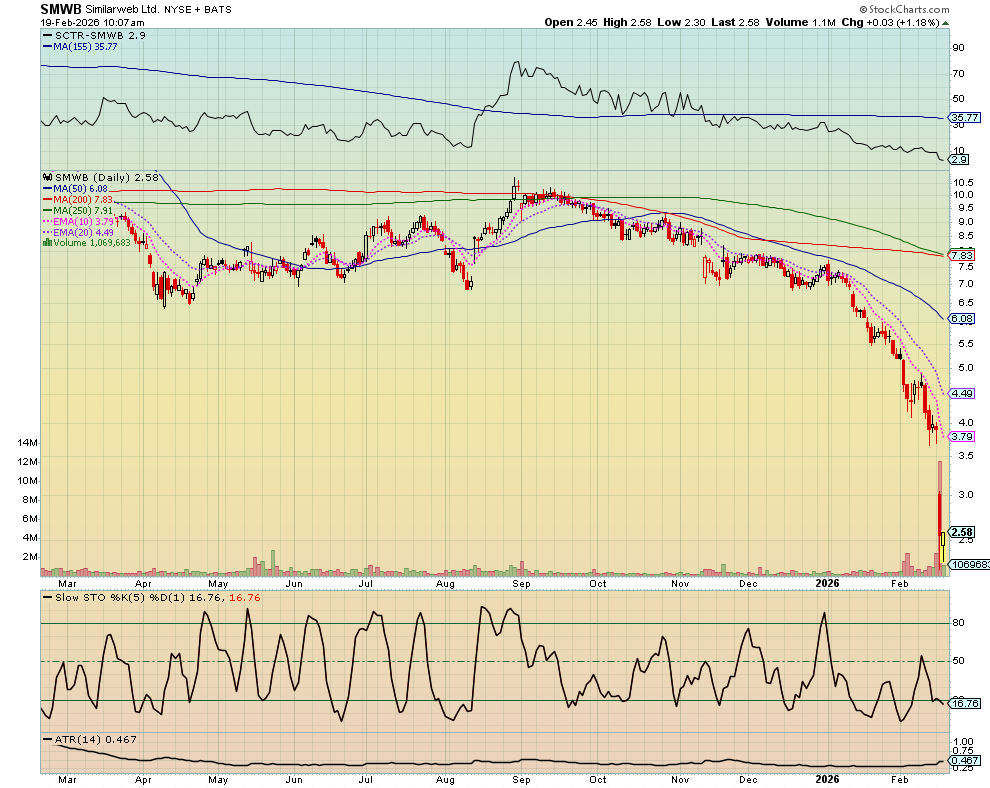Click the 16.76 stochastic value tag

point(965,703)
